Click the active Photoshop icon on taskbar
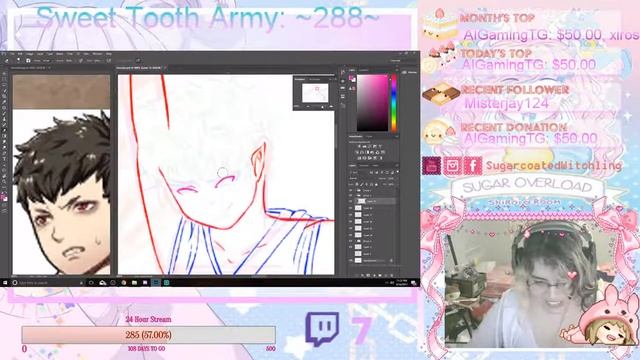 pyautogui.click(x=156, y=282)
